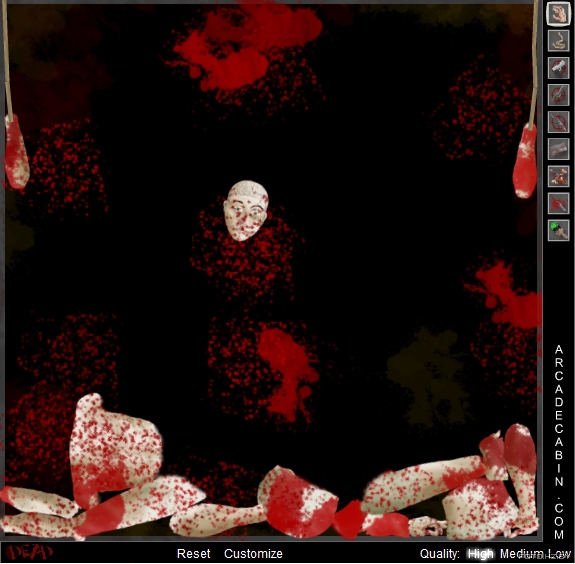575x564 pixels.
Task: Choose the pistol weapon icon
Action: [558, 68]
